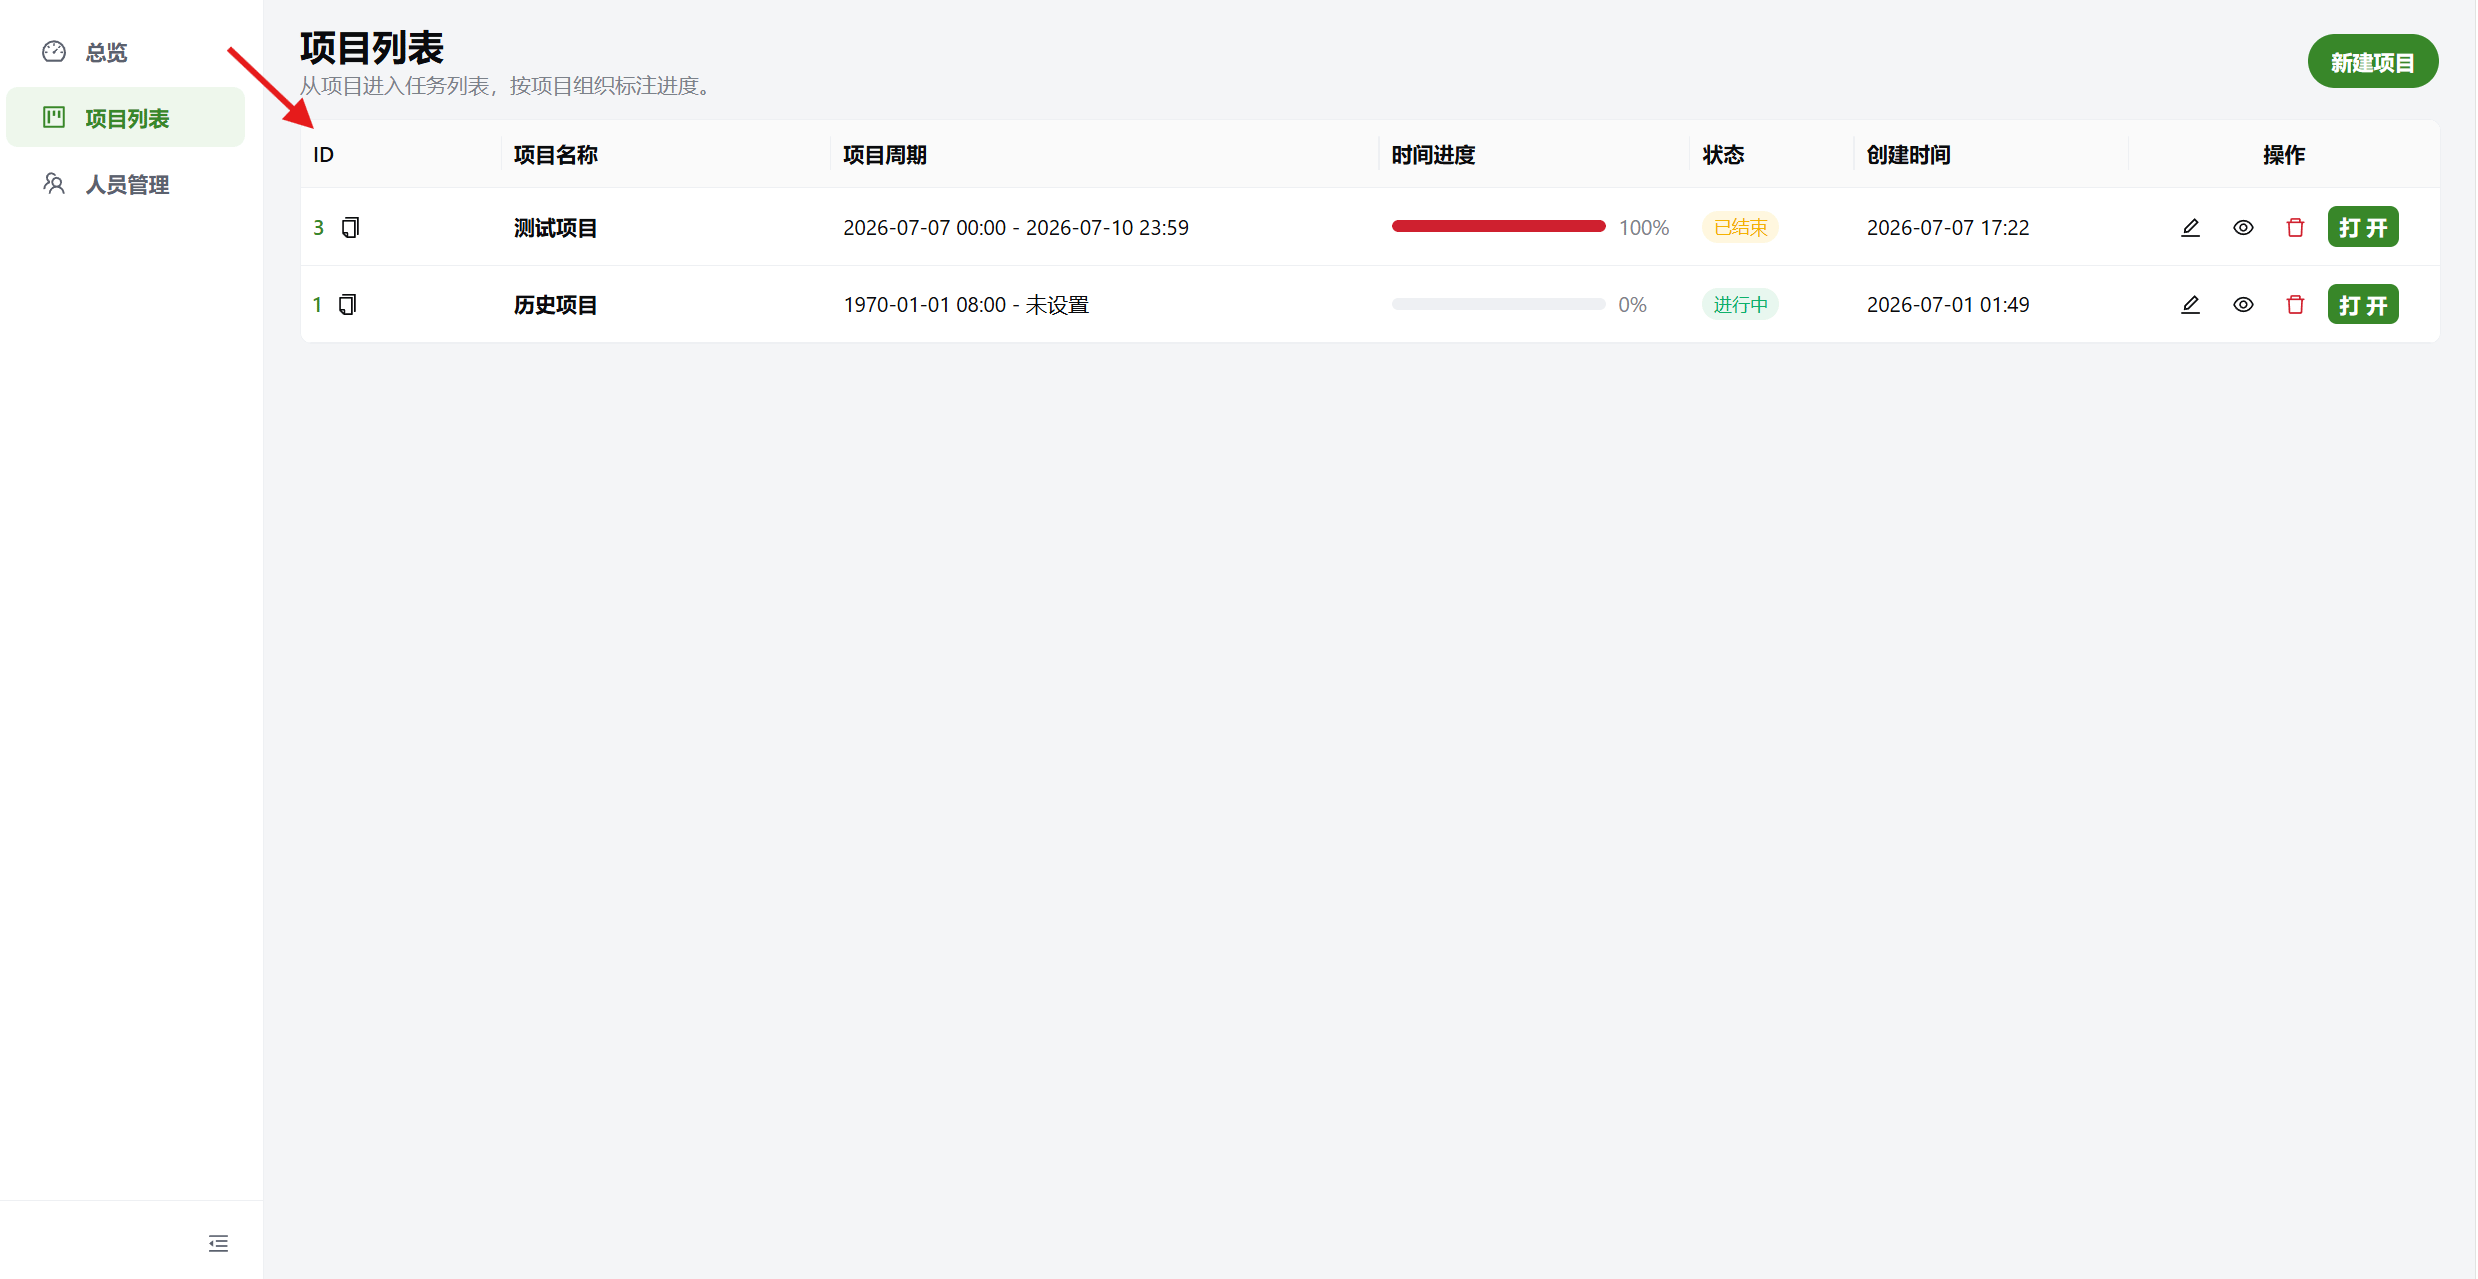Click project ID 1
The width and height of the screenshot is (2478, 1279).
point(317,305)
